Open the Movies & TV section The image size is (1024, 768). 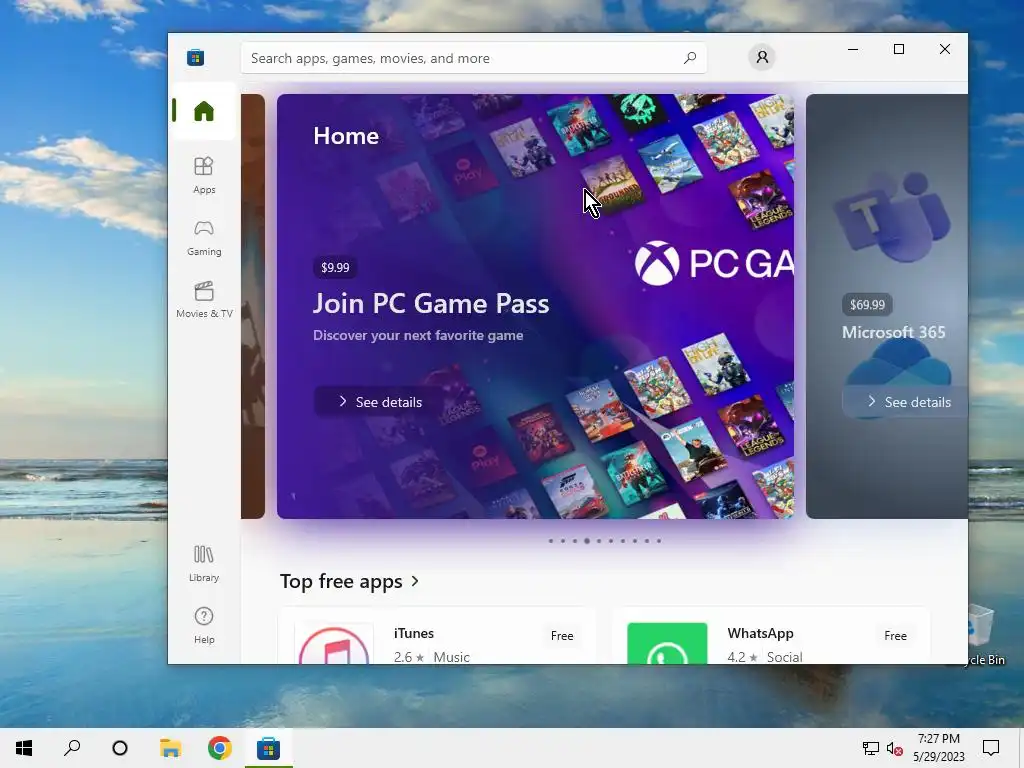(x=204, y=299)
